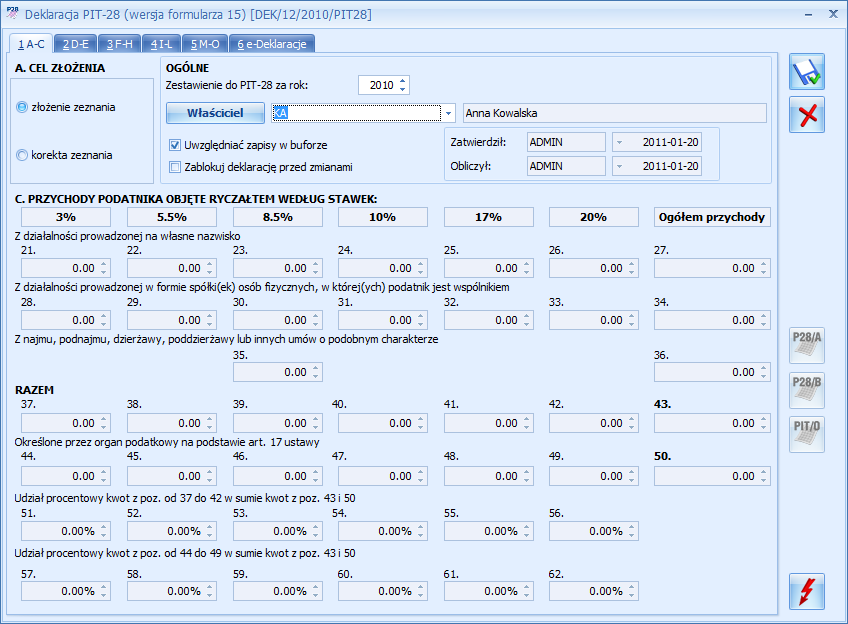
Task: Select the "korekta zeznania" radio button
Action: pyautogui.click(x=22, y=155)
